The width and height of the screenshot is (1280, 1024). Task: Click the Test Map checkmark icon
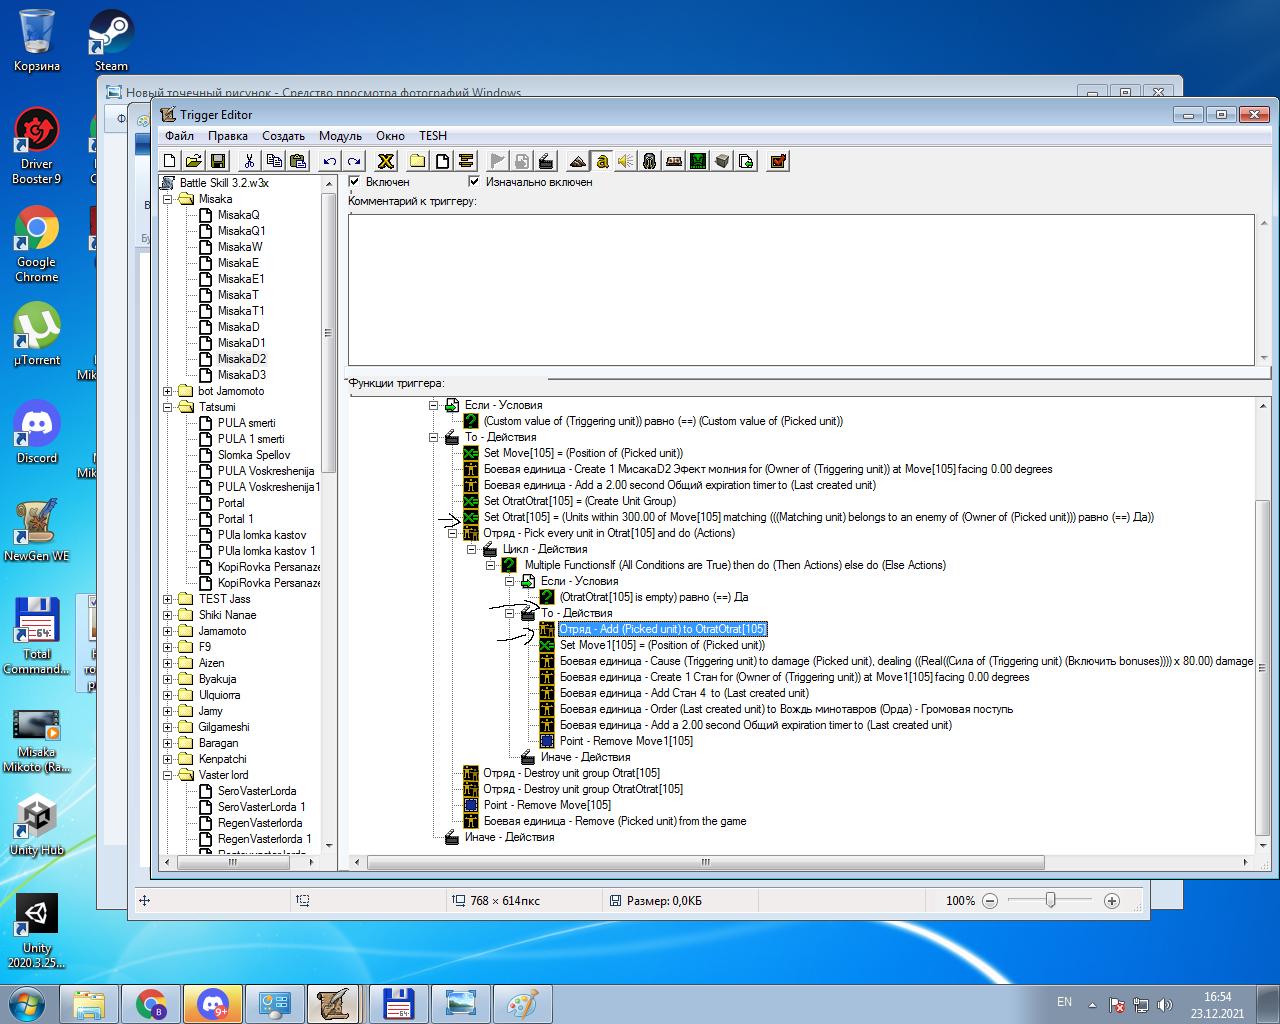coord(778,161)
